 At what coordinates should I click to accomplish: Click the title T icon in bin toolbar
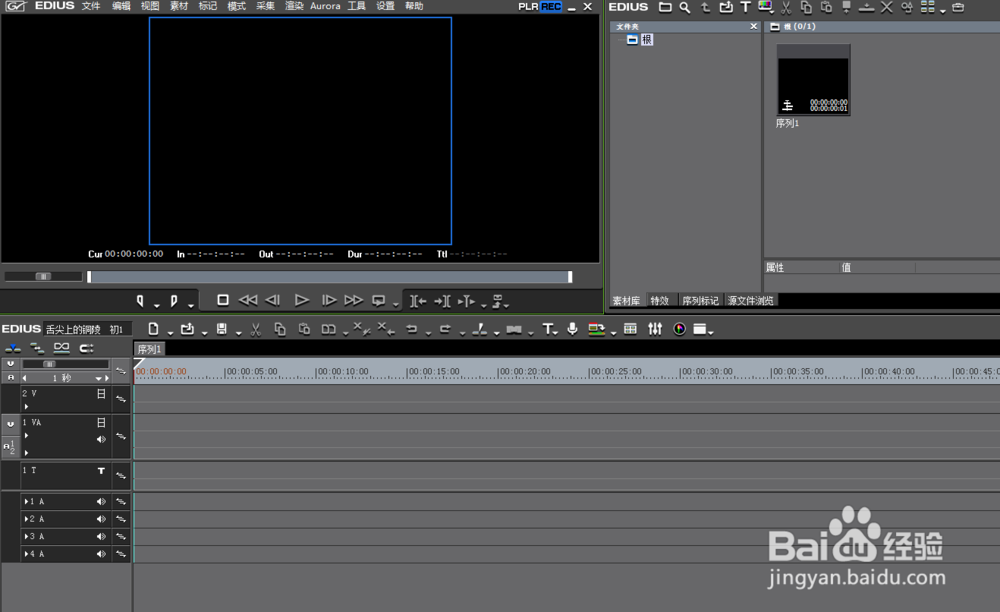pyautogui.click(x=745, y=7)
